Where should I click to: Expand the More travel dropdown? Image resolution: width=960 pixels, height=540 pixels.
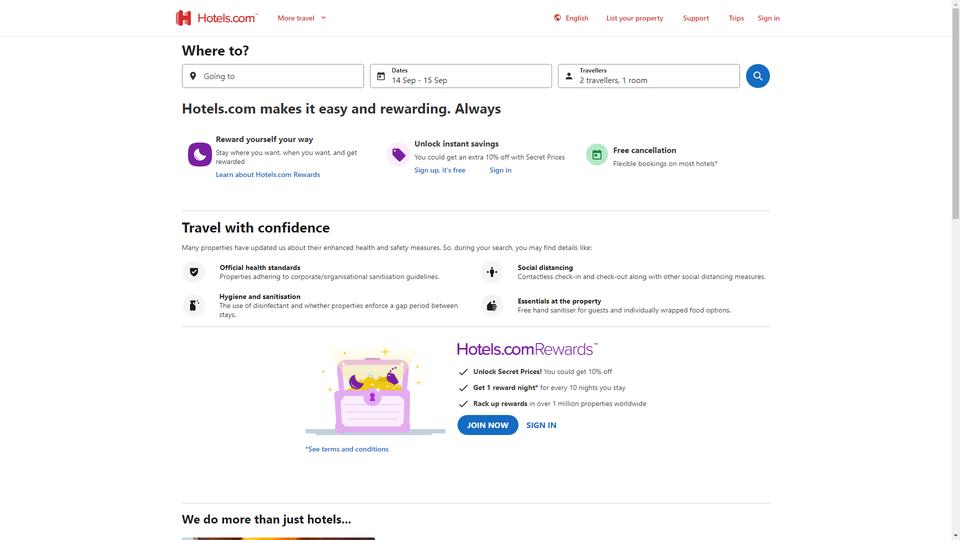(x=302, y=18)
